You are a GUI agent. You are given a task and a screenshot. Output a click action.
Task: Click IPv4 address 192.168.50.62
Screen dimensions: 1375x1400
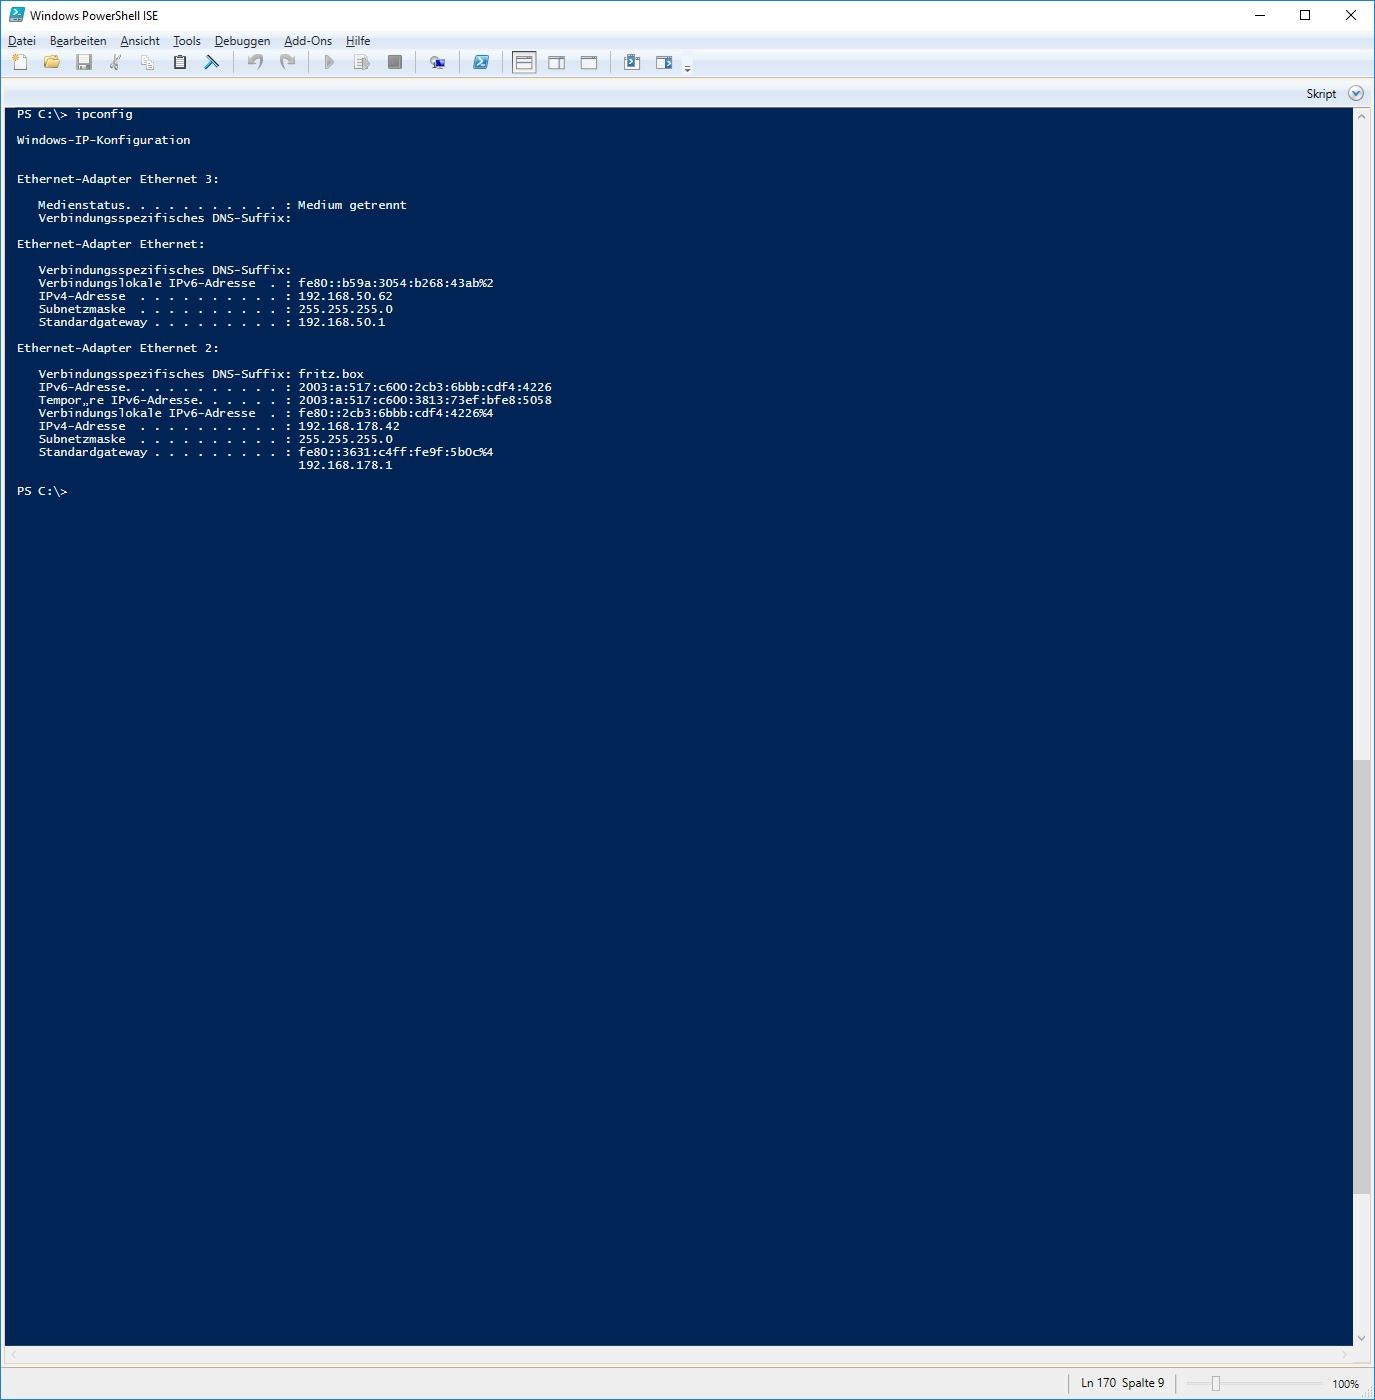coord(345,296)
